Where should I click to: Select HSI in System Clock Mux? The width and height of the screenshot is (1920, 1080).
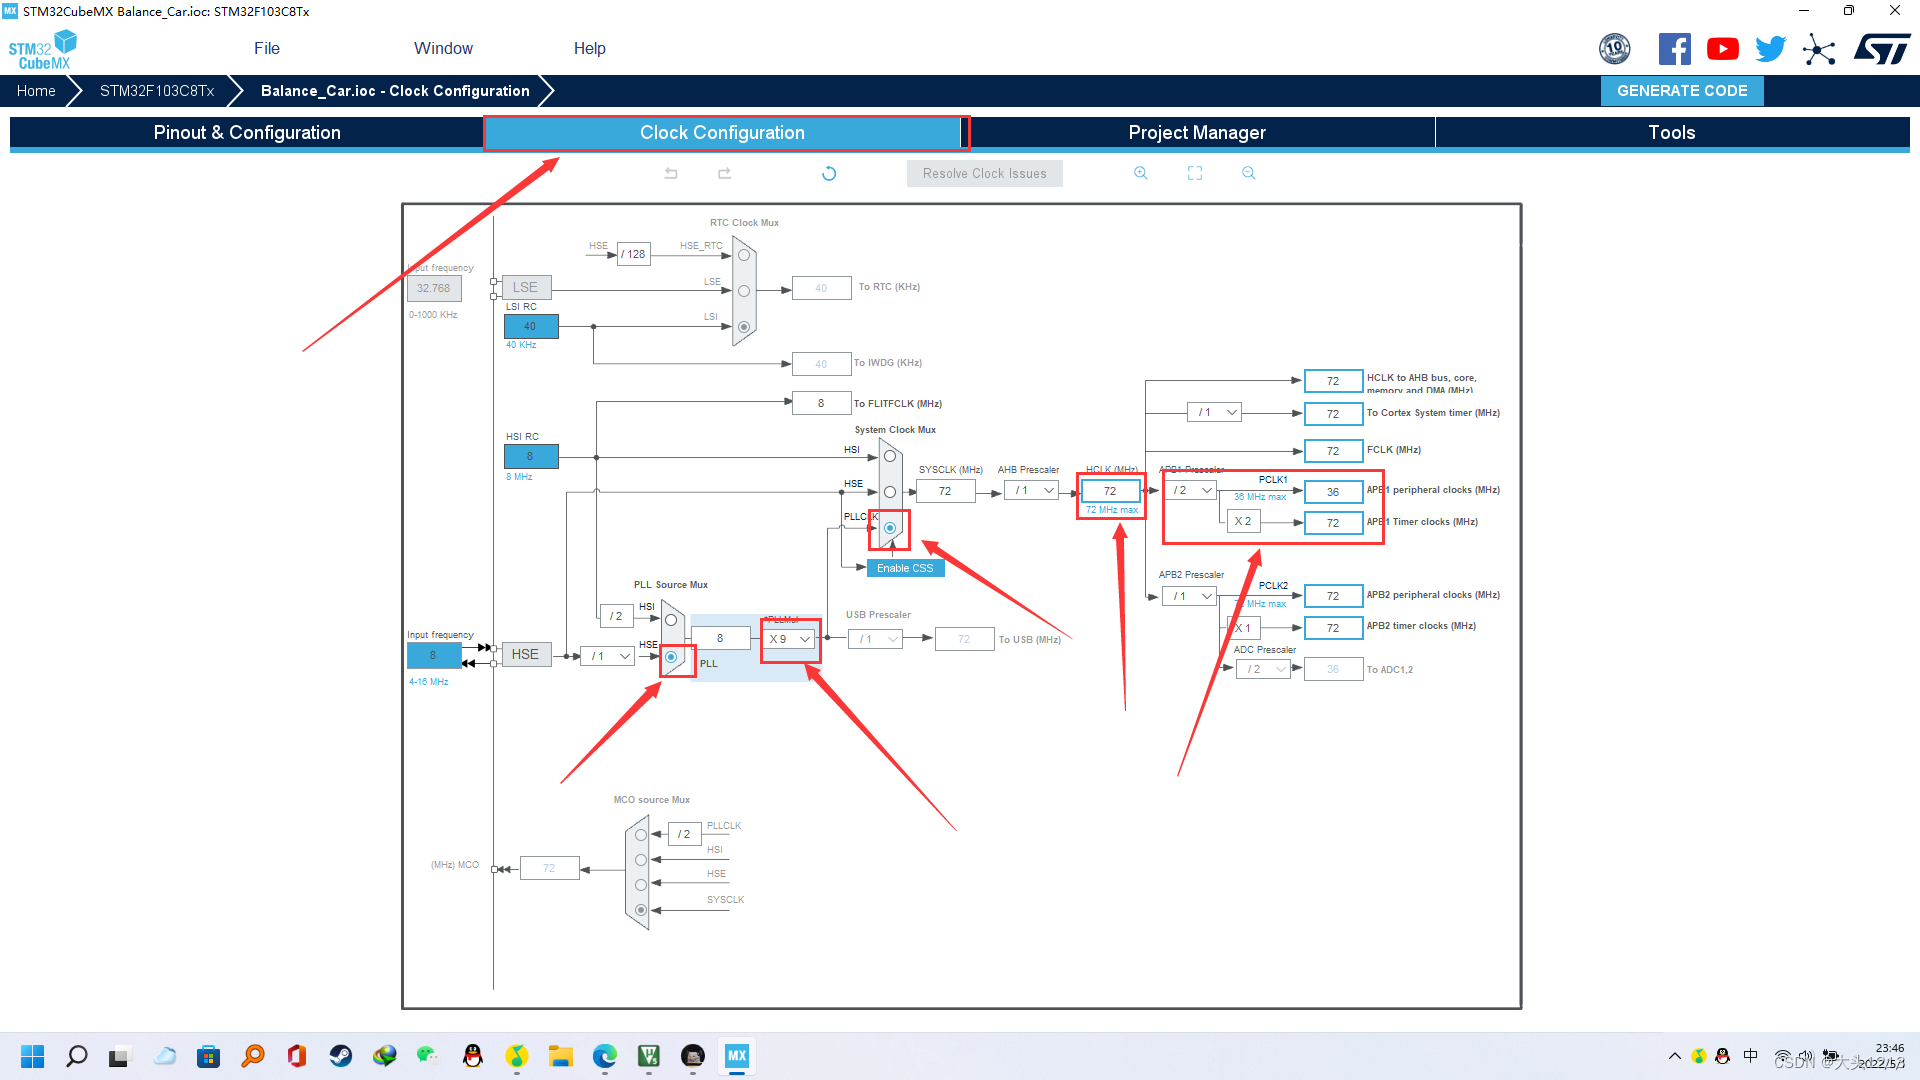(x=889, y=456)
